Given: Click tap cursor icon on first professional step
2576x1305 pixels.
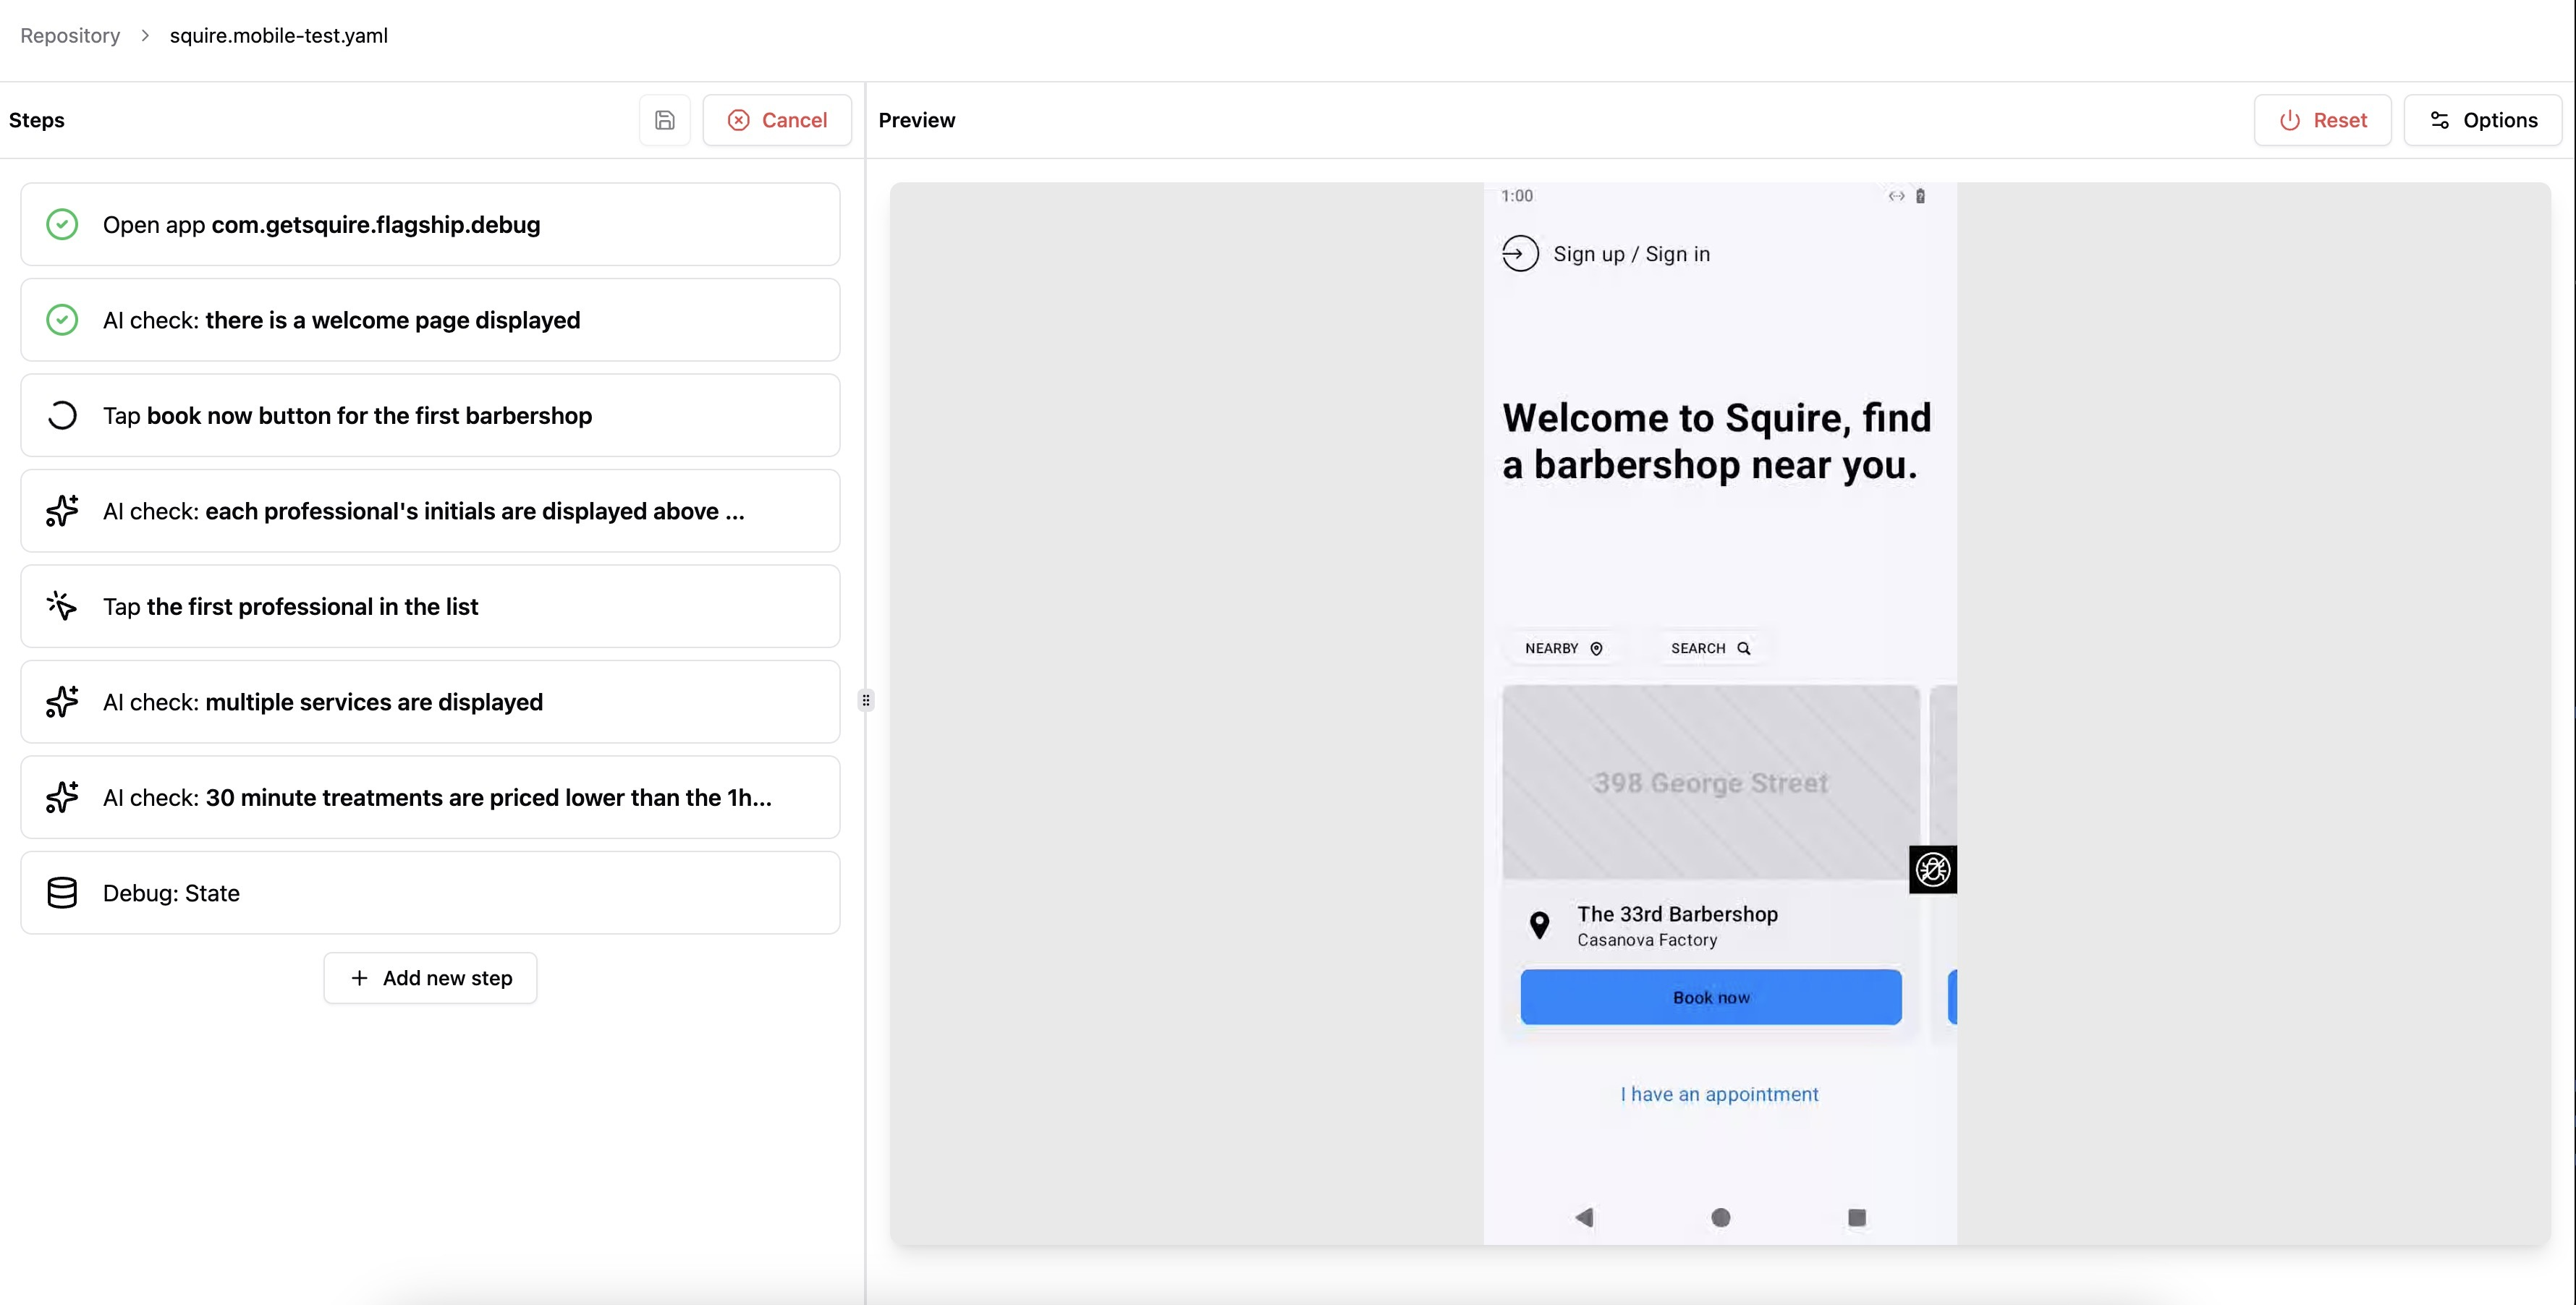Looking at the screenshot, I should click(62, 606).
